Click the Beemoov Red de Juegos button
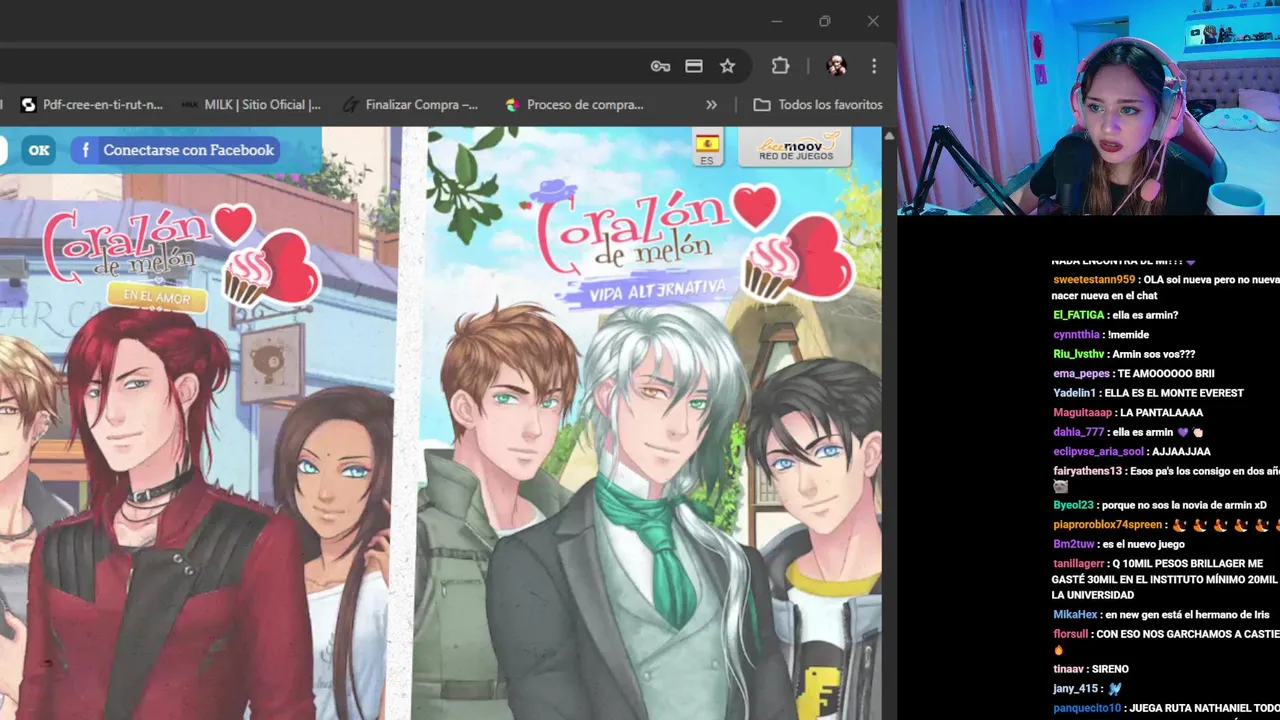This screenshot has height=720, width=1280. point(795,147)
